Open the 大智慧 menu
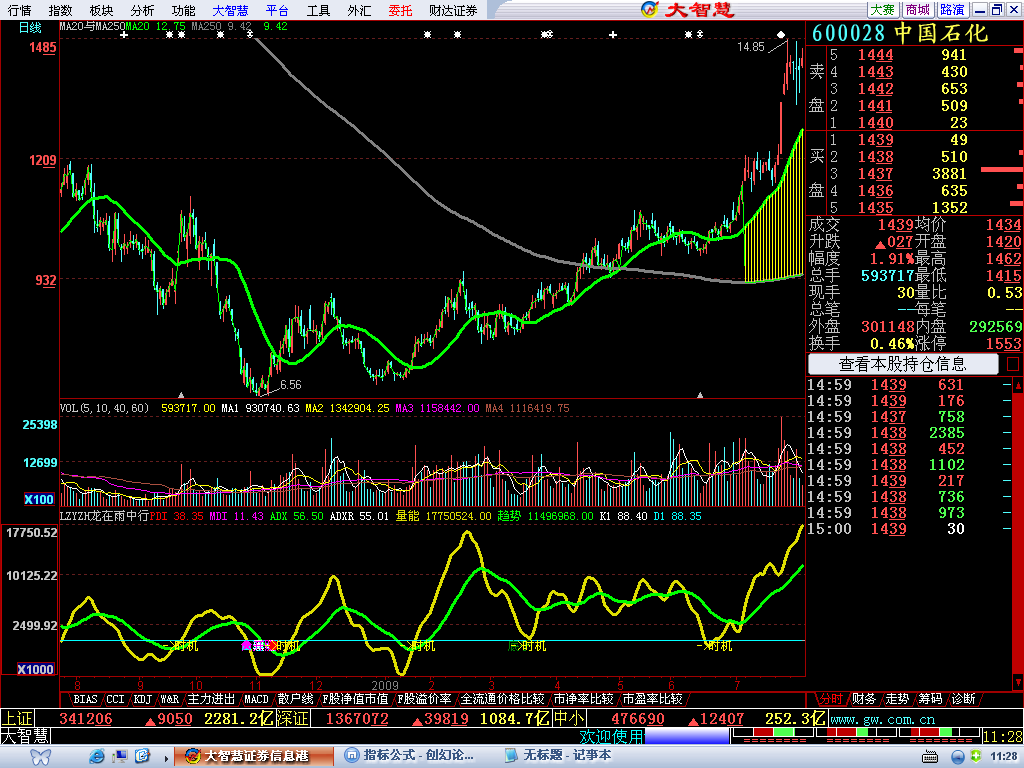 231,10
